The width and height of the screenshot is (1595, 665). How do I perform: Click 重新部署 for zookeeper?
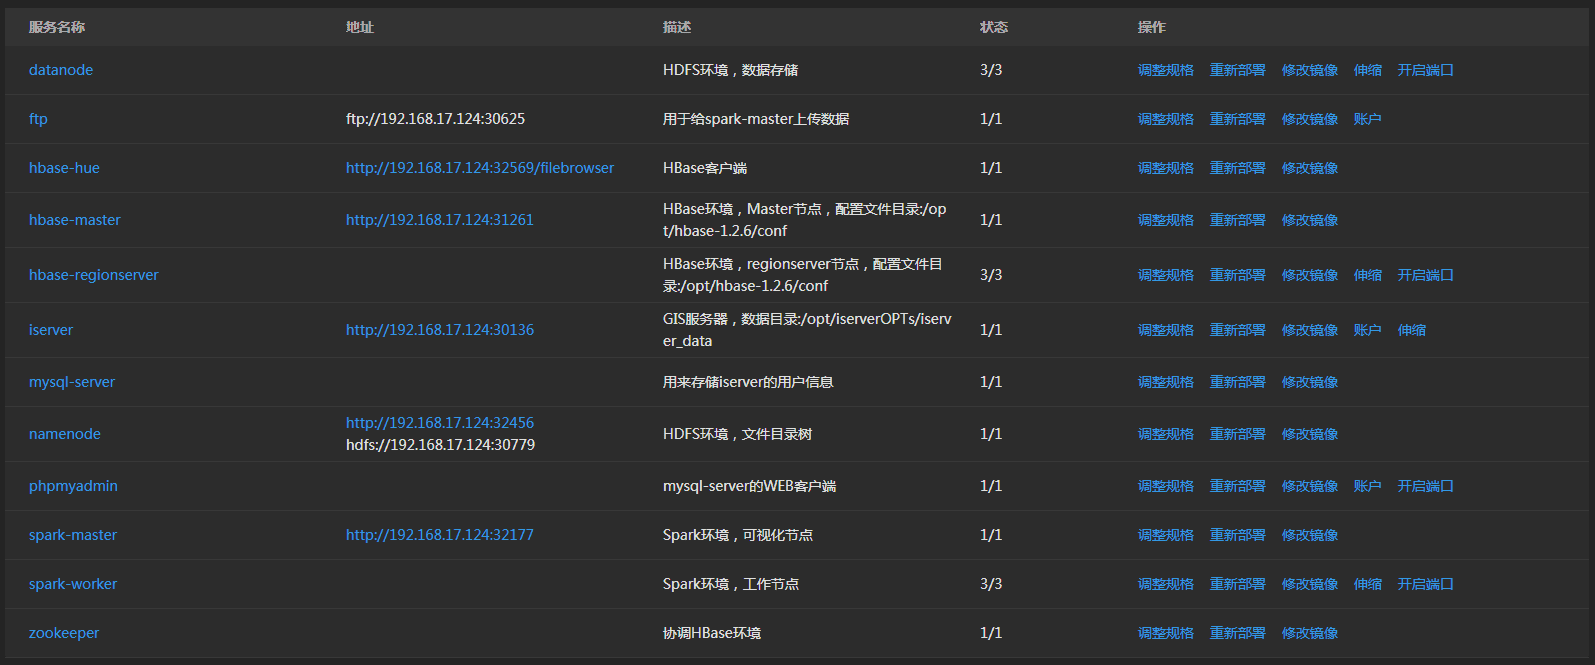[1237, 633]
